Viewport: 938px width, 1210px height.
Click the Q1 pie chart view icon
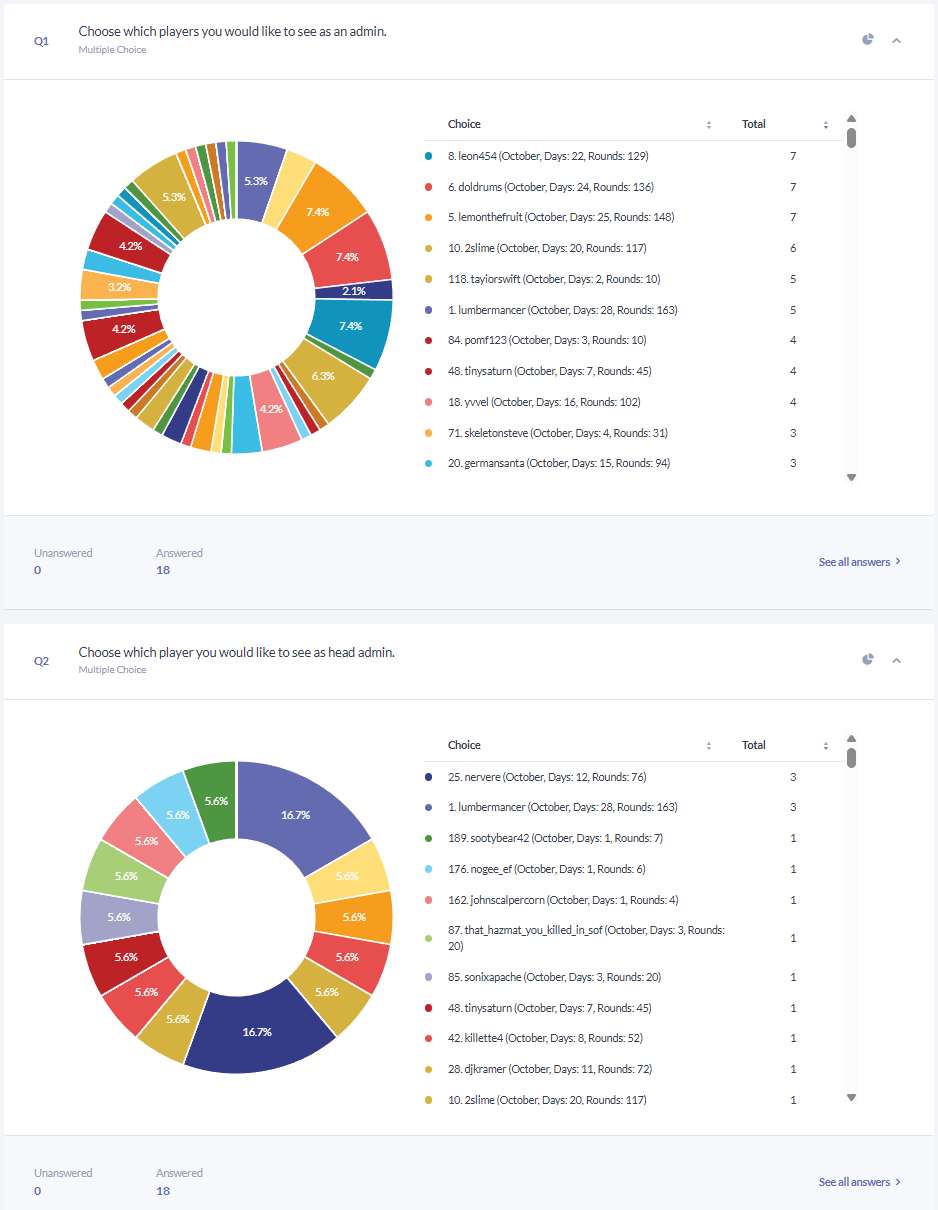click(868, 39)
